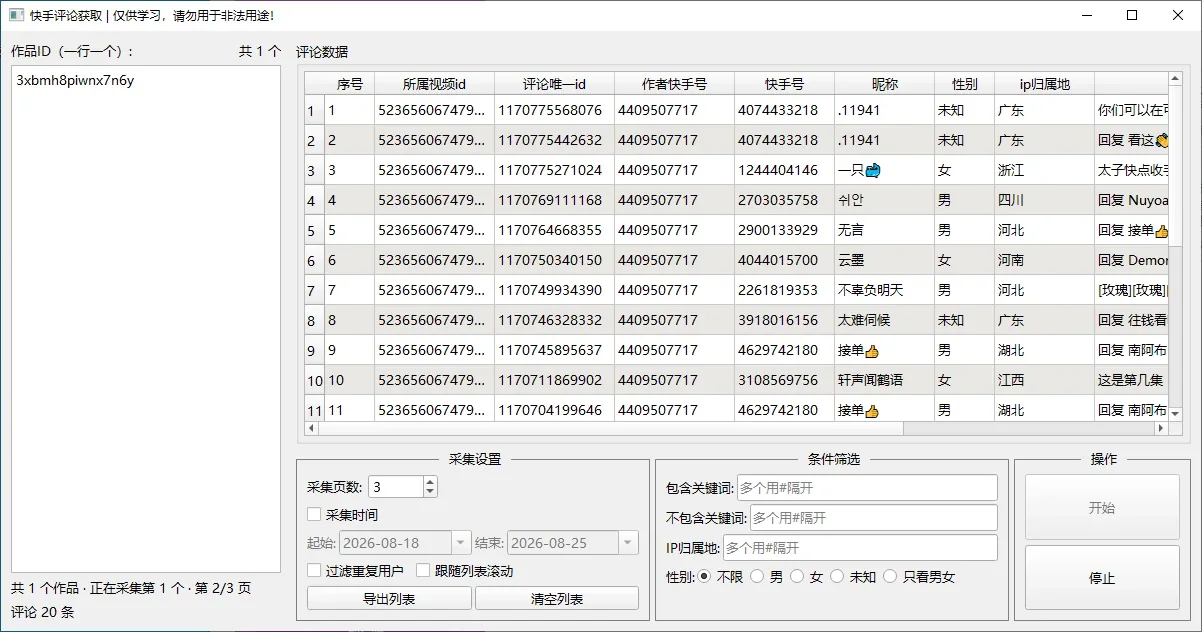Screen dimensions: 1202x632
Task: Toggle 跟随列表滚动 checkbox
Action: [423, 571]
